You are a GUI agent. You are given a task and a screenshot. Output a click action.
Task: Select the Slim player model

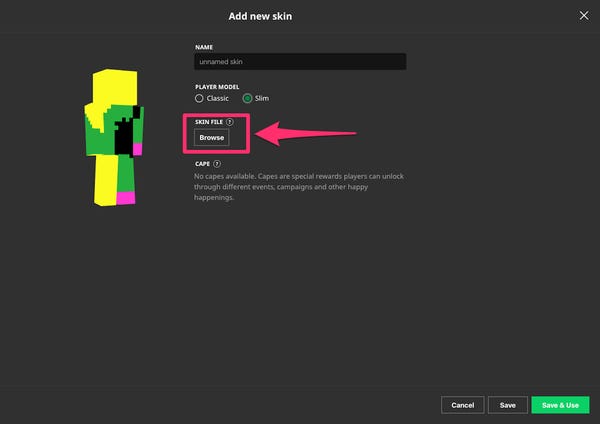pos(256,98)
